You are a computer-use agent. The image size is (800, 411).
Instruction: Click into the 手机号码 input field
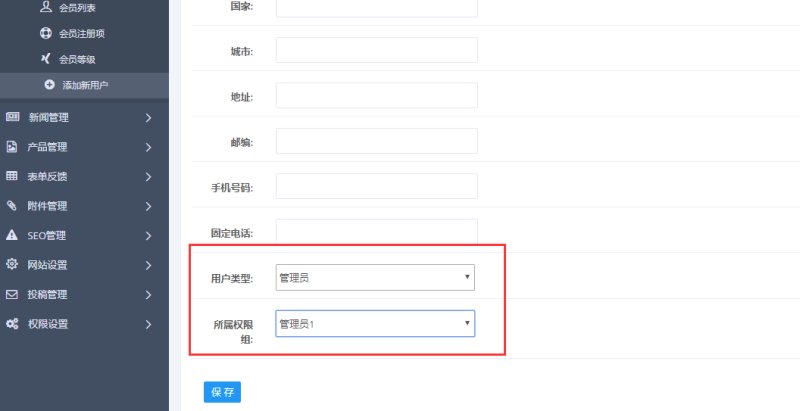(x=376, y=186)
